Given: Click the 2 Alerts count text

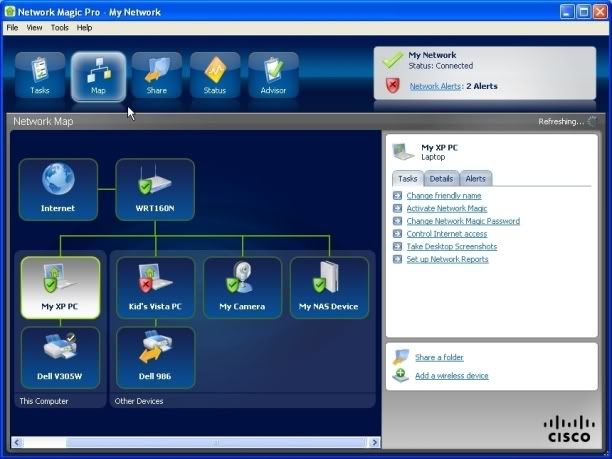Looking at the screenshot, I should click(x=482, y=86).
